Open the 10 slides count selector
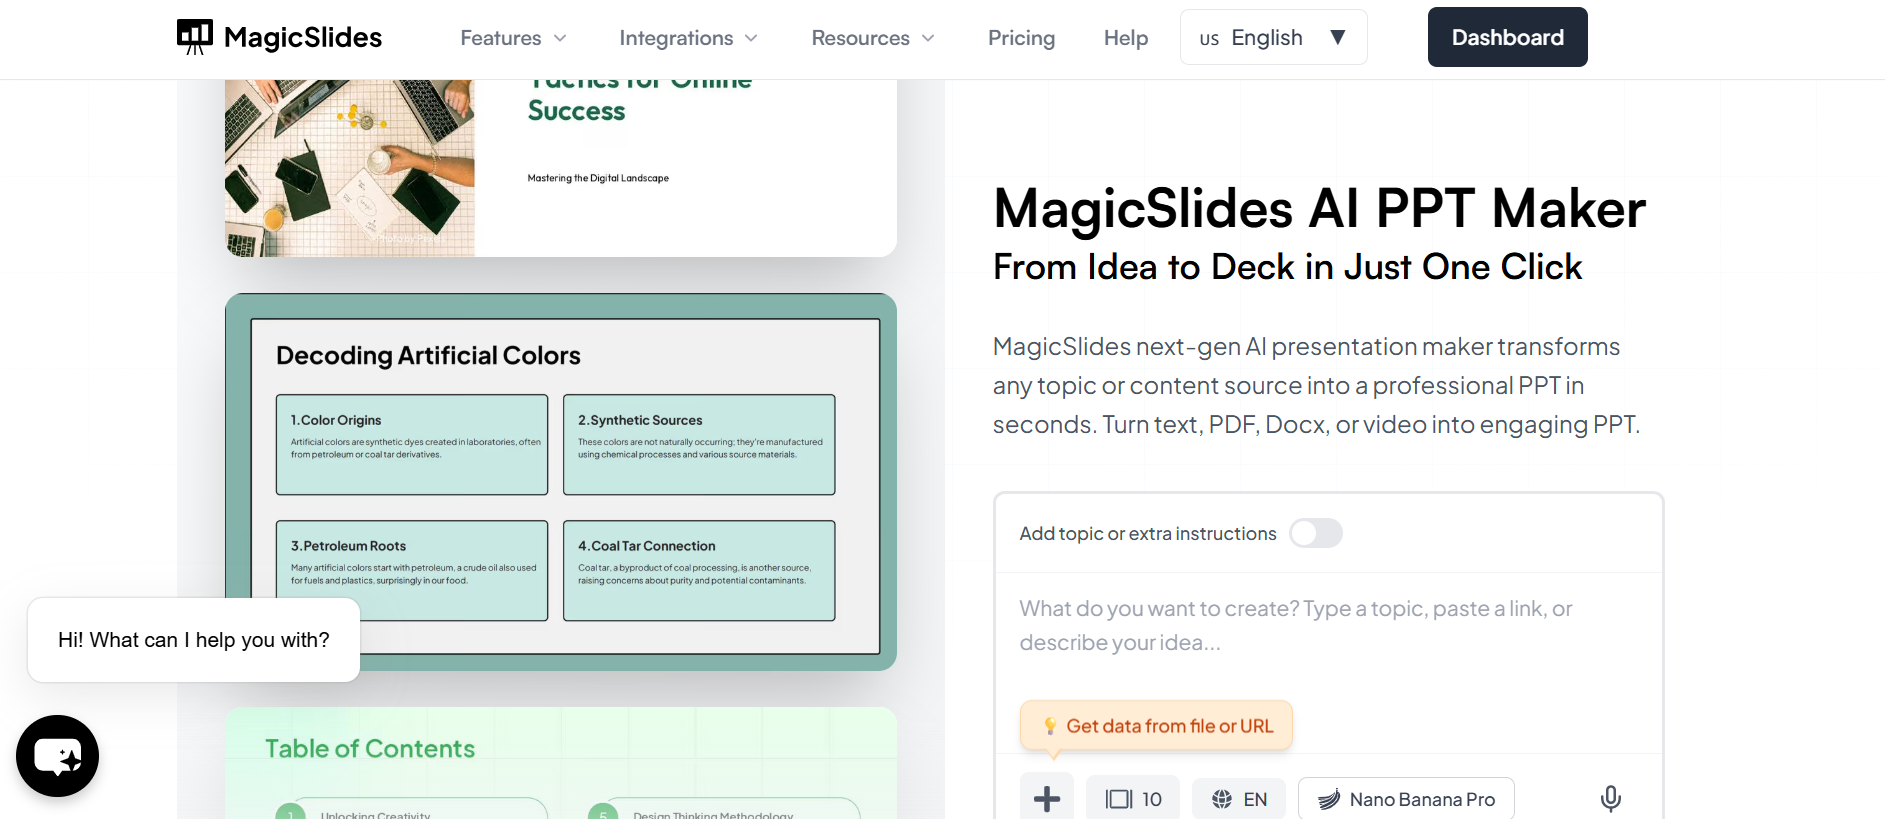 (1133, 799)
